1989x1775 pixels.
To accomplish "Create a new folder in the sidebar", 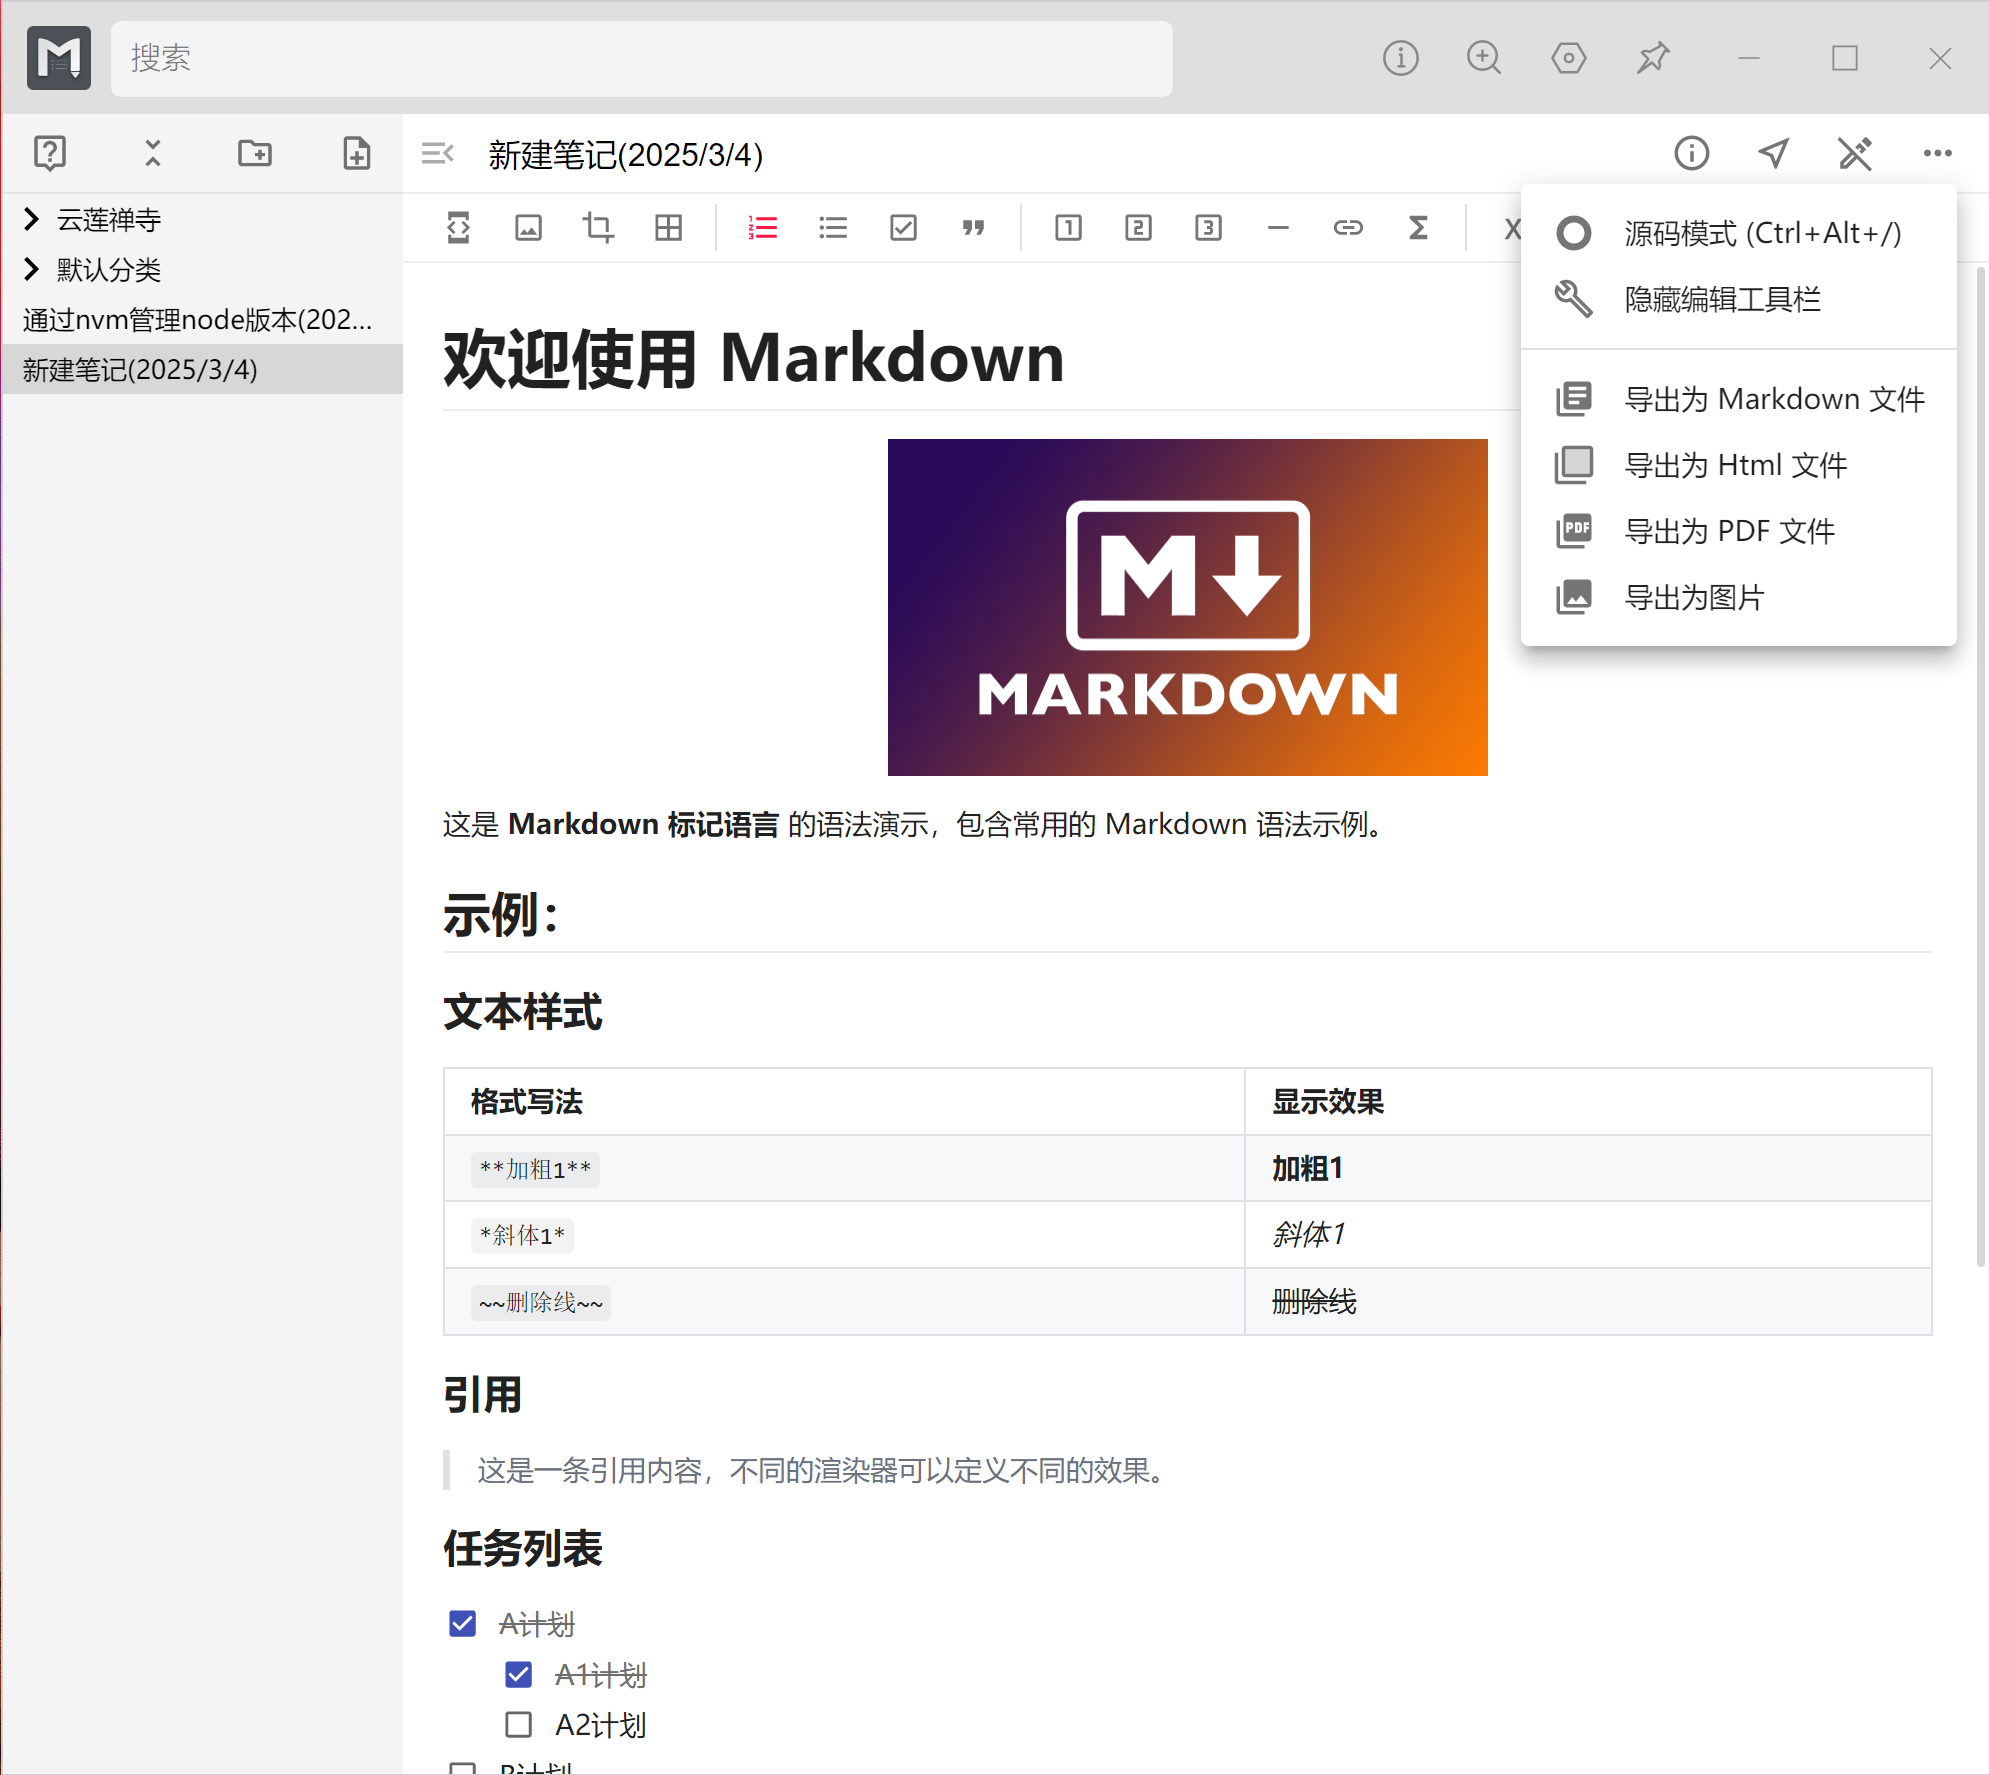I will 254,153.
